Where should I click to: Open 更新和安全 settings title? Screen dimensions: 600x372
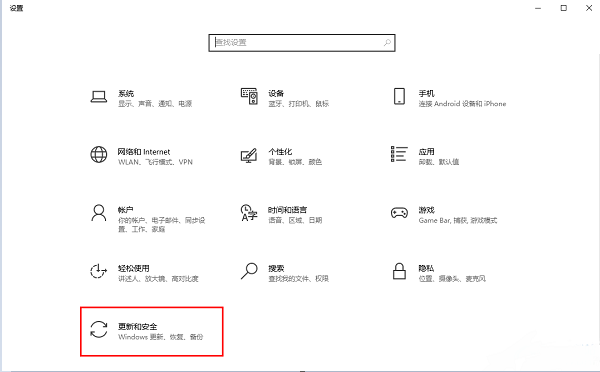click(137, 326)
